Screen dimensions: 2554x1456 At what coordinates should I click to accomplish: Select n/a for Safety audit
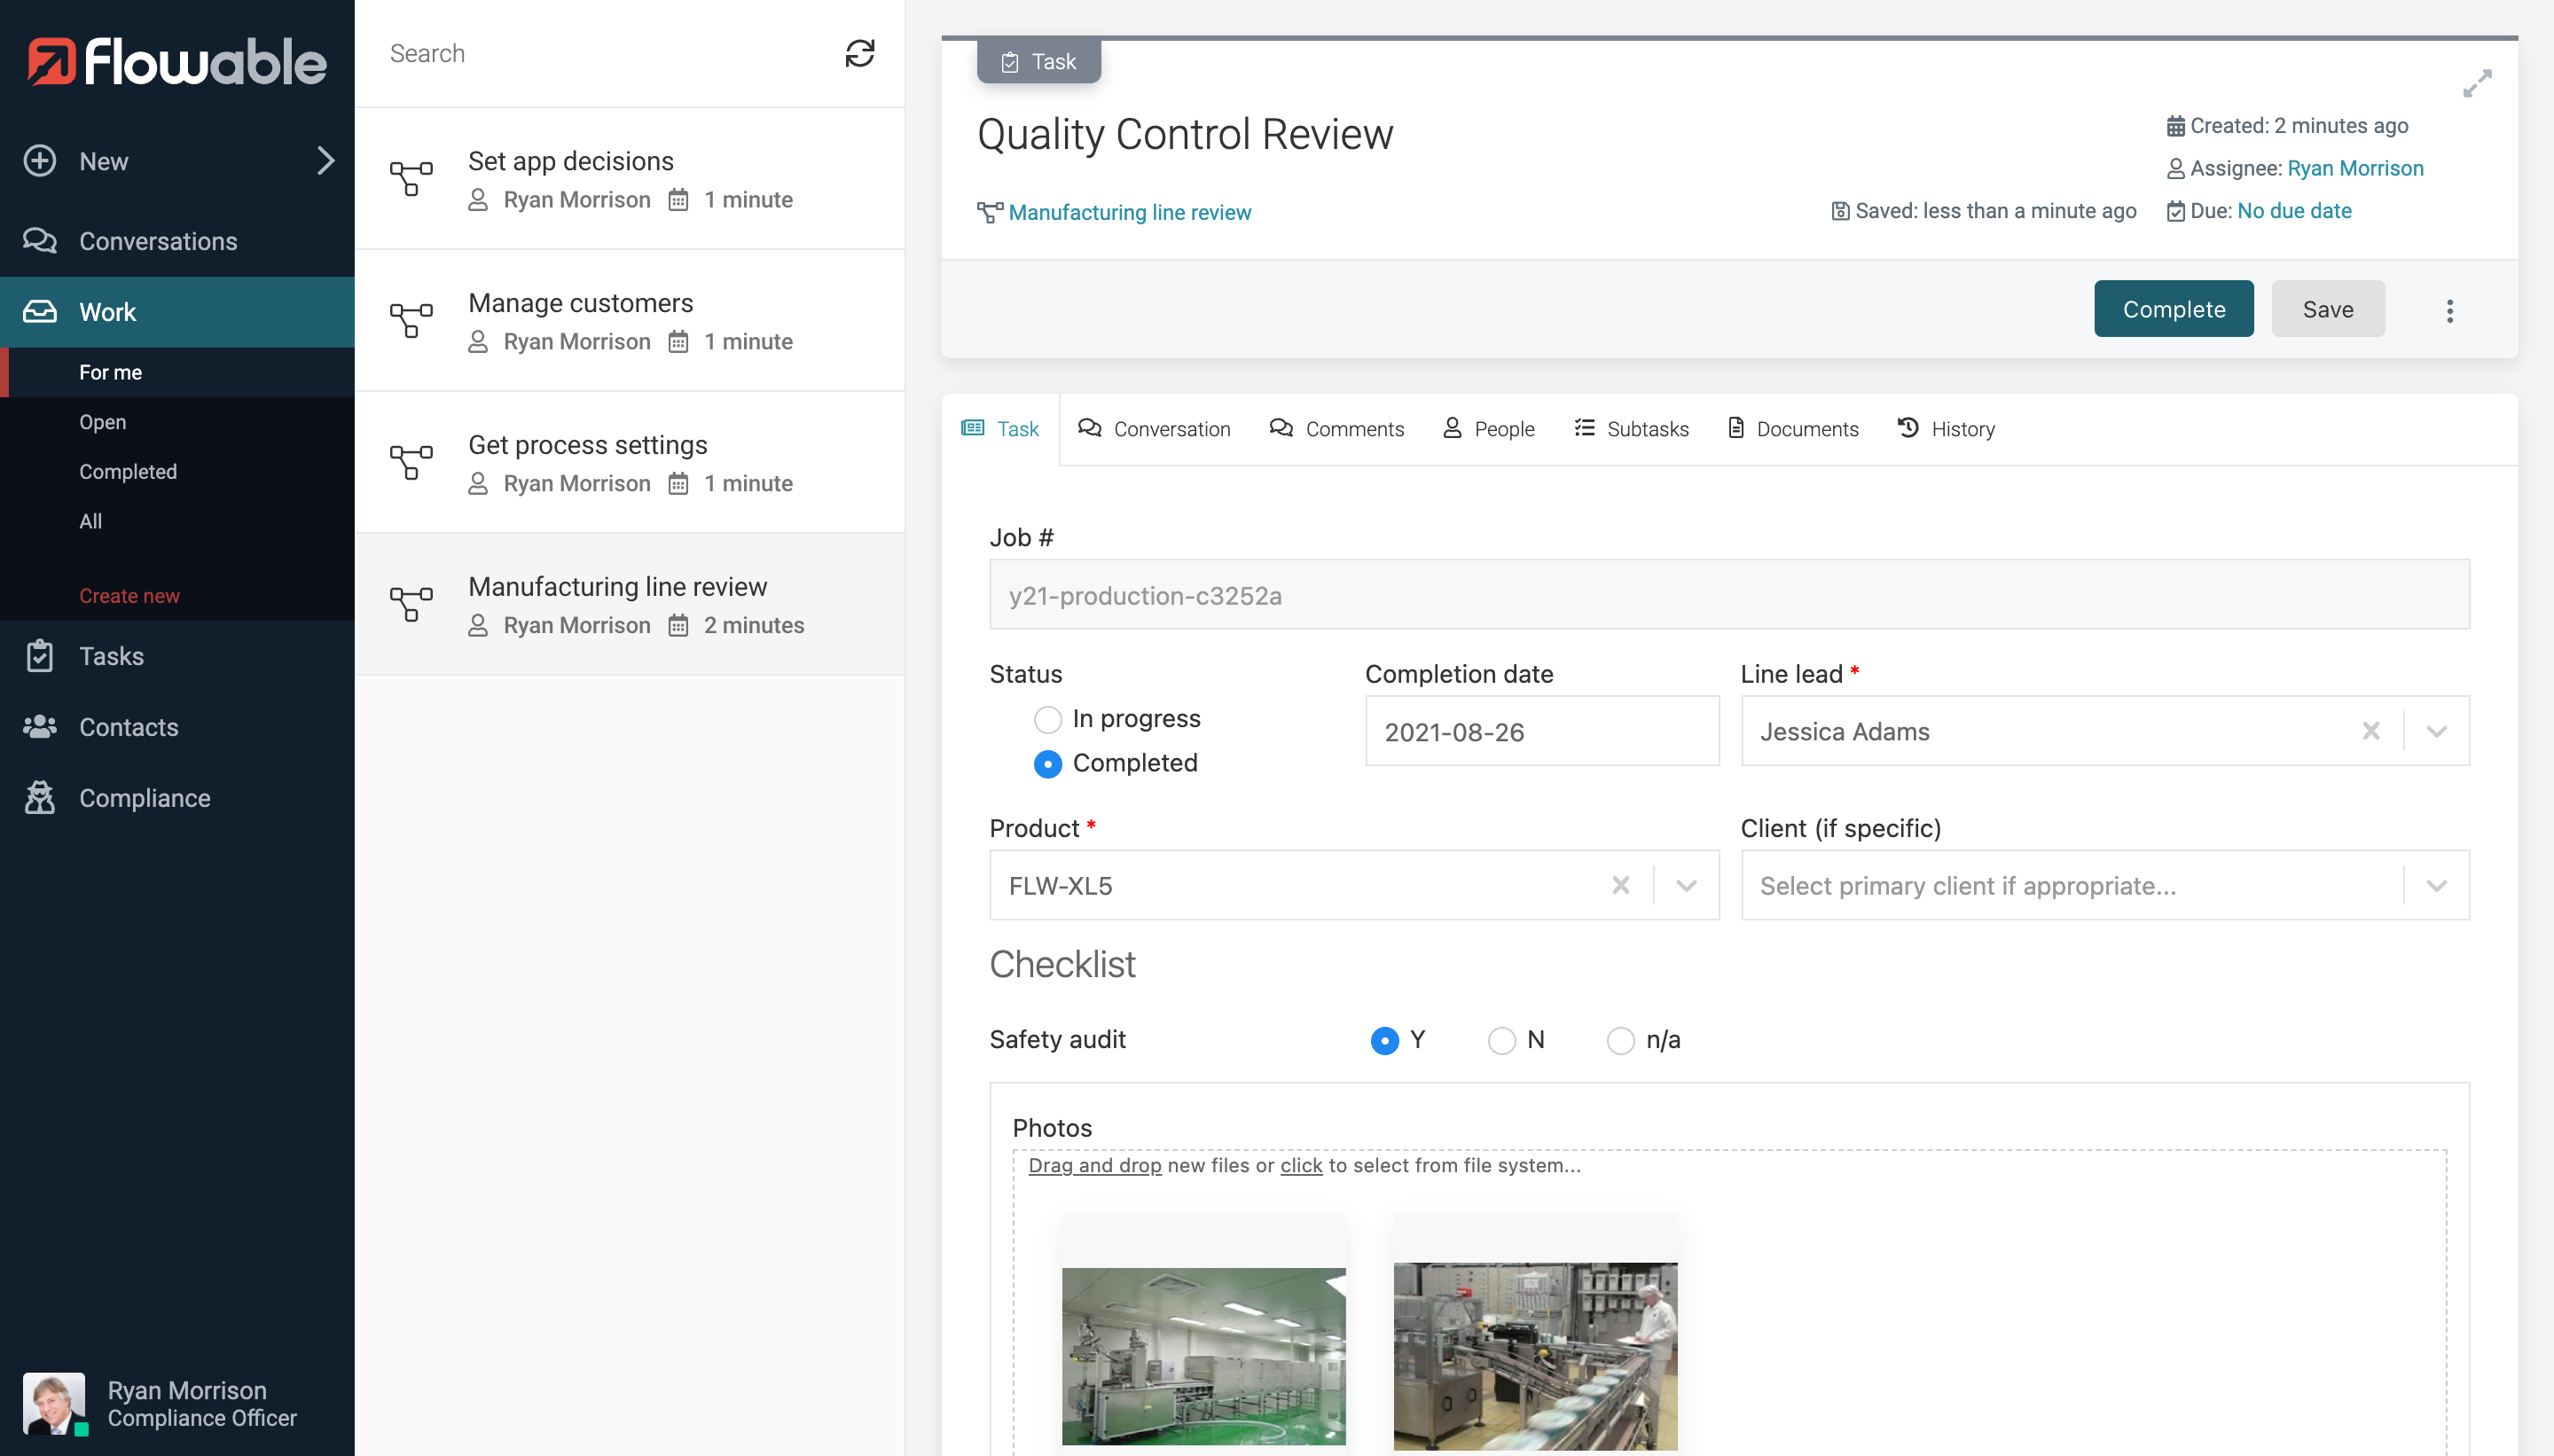(x=1620, y=1041)
